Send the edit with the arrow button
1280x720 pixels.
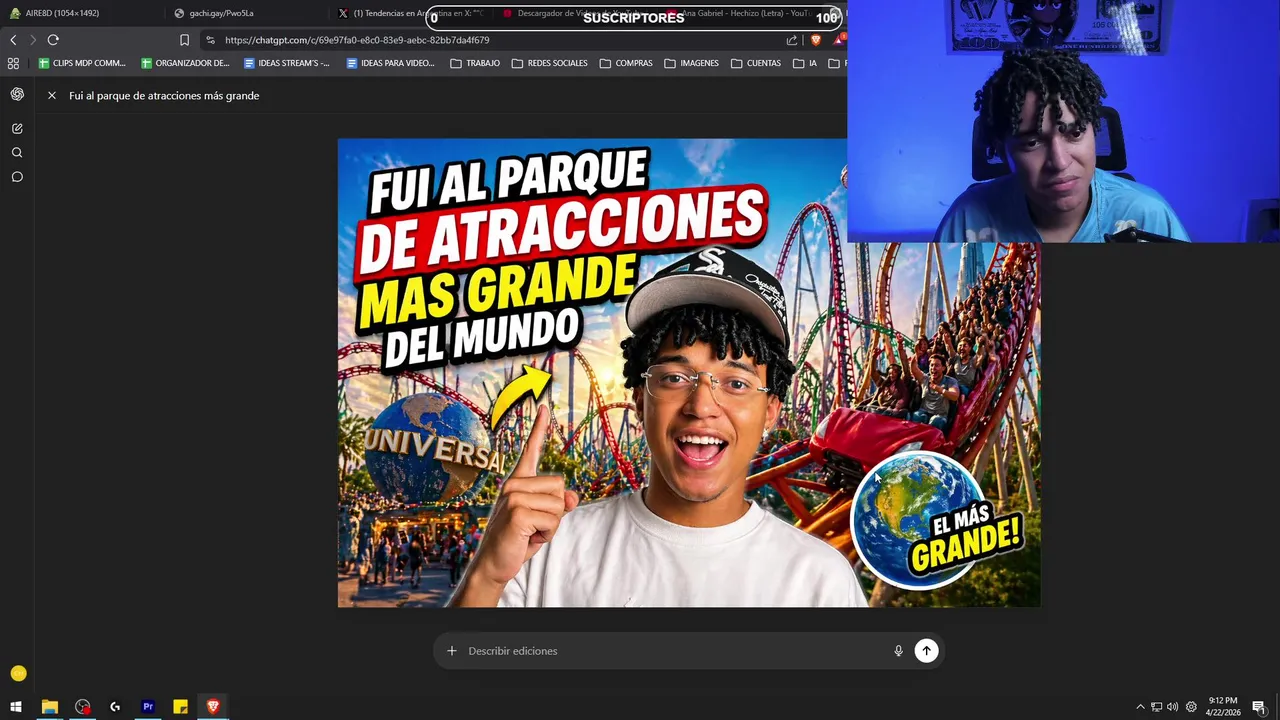click(x=926, y=651)
